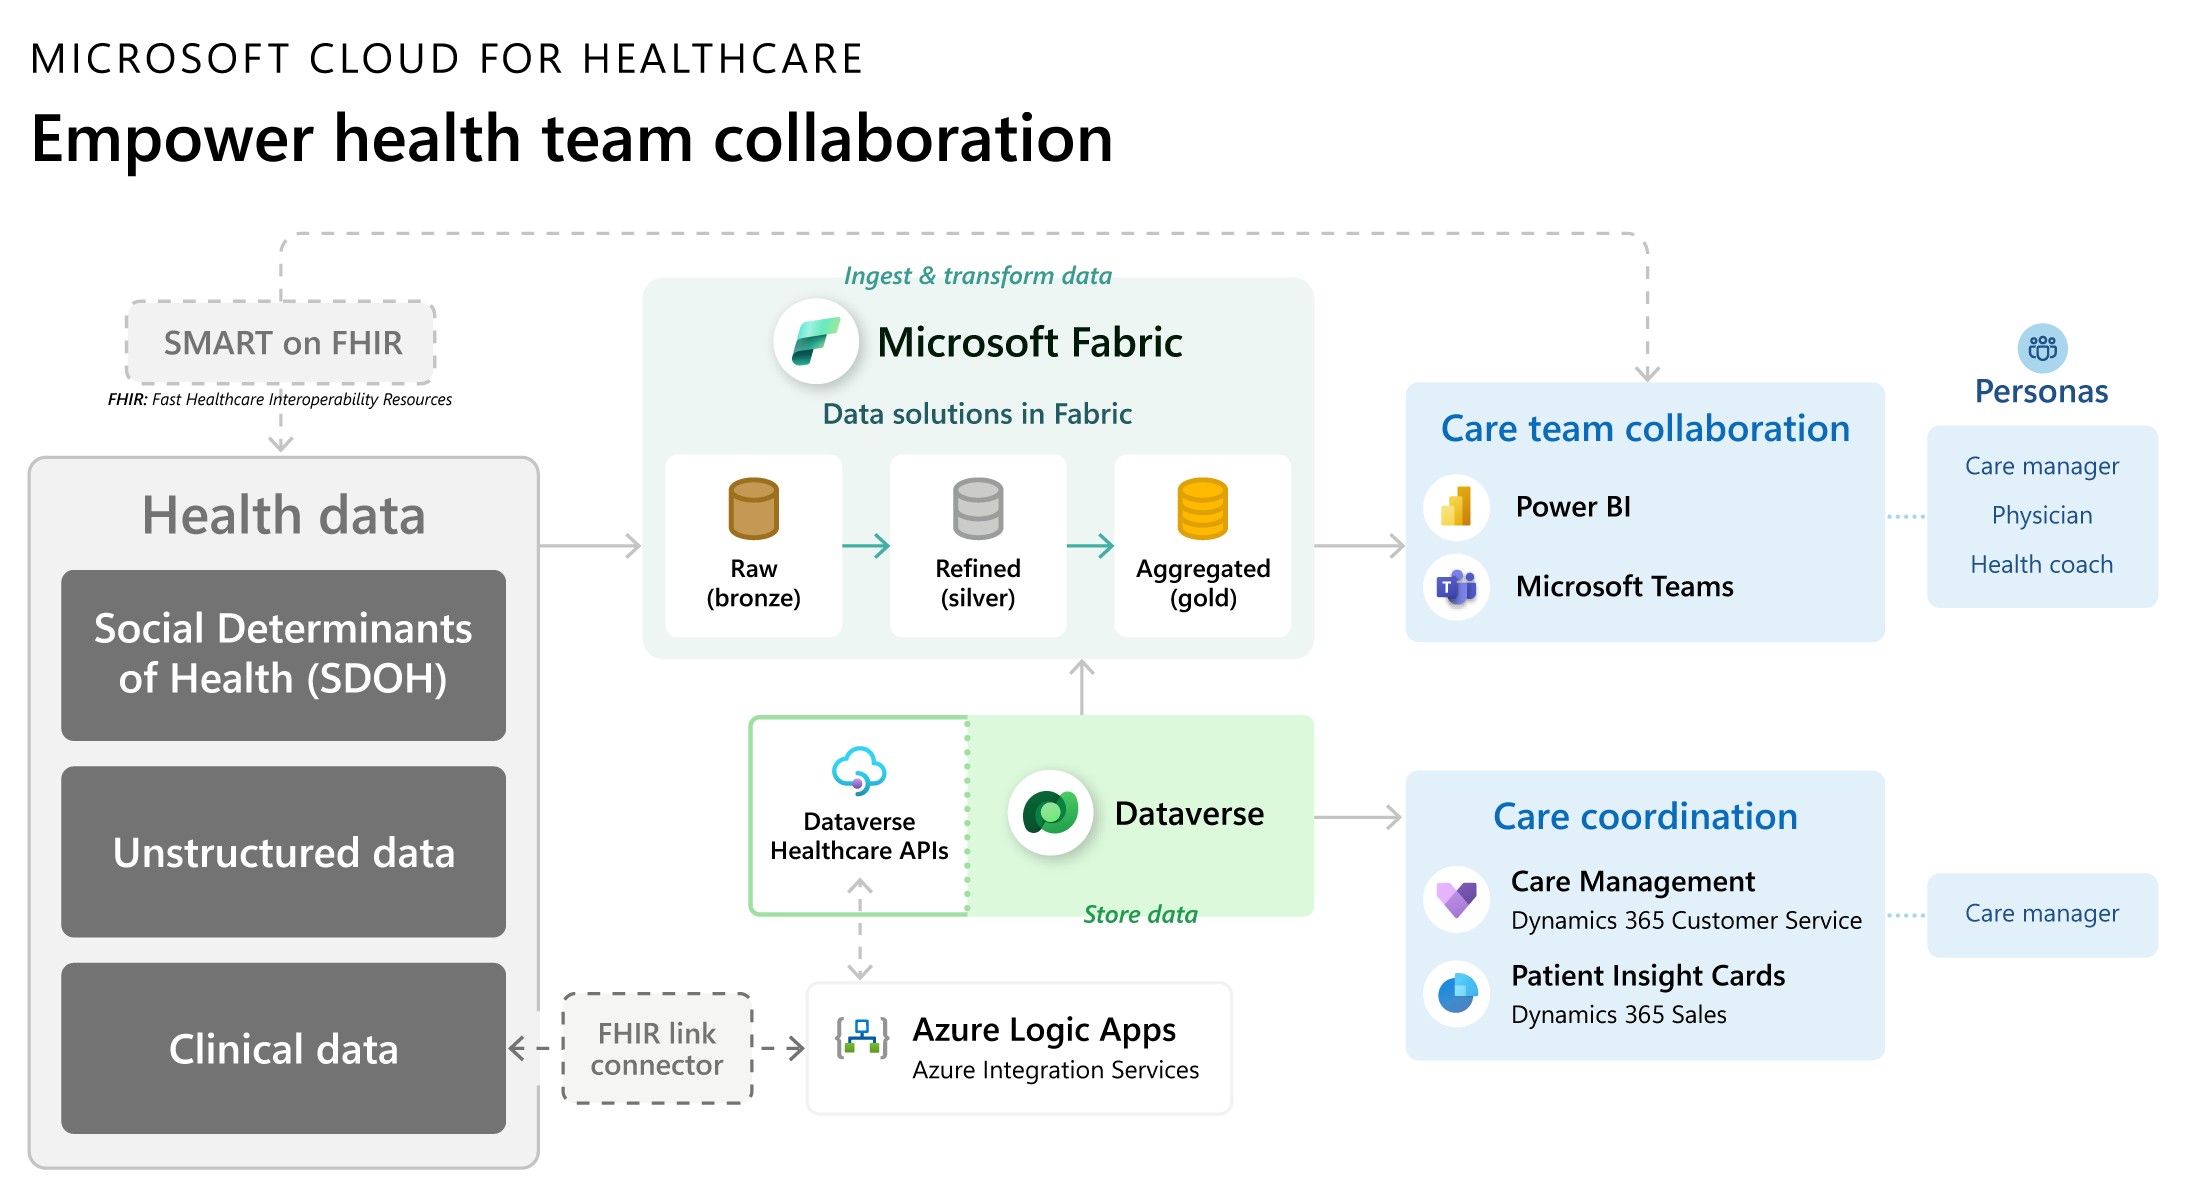This screenshot has width=2188, height=1202.
Task: Select the Refined (silver) database icon
Action: point(978,508)
